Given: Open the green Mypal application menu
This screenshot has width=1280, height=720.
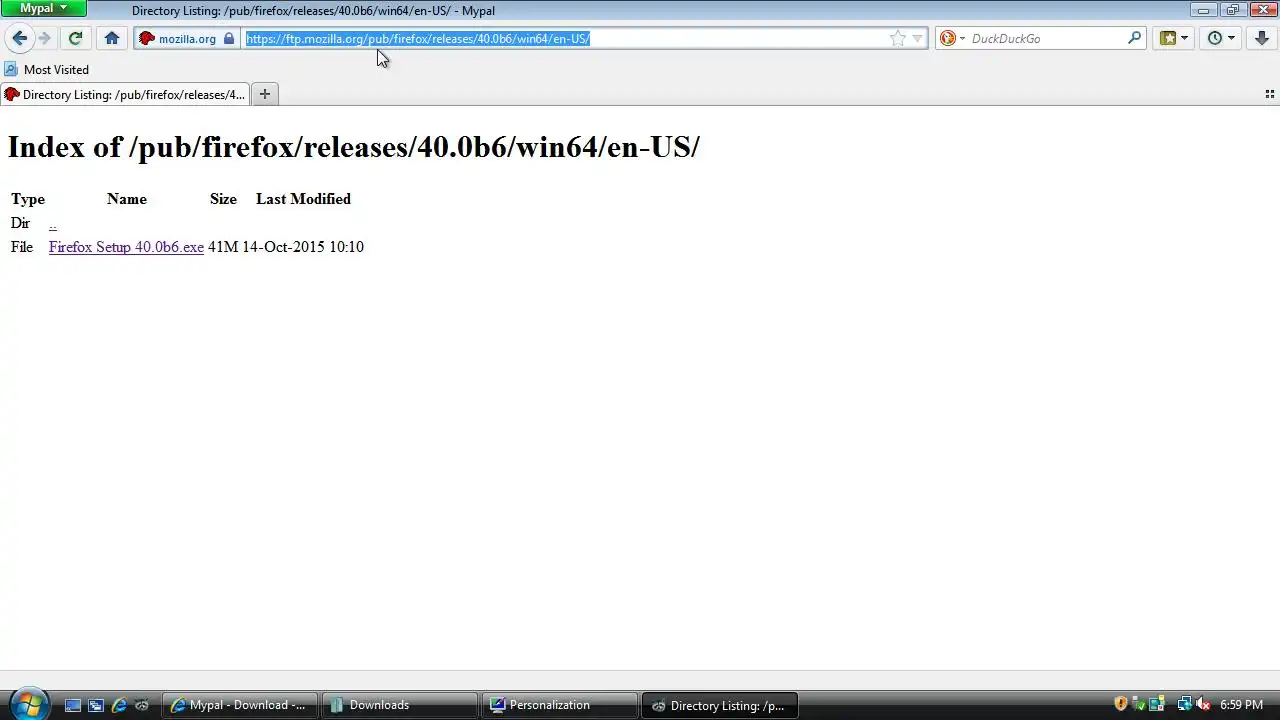Looking at the screenshot, I should click(44, 8).
